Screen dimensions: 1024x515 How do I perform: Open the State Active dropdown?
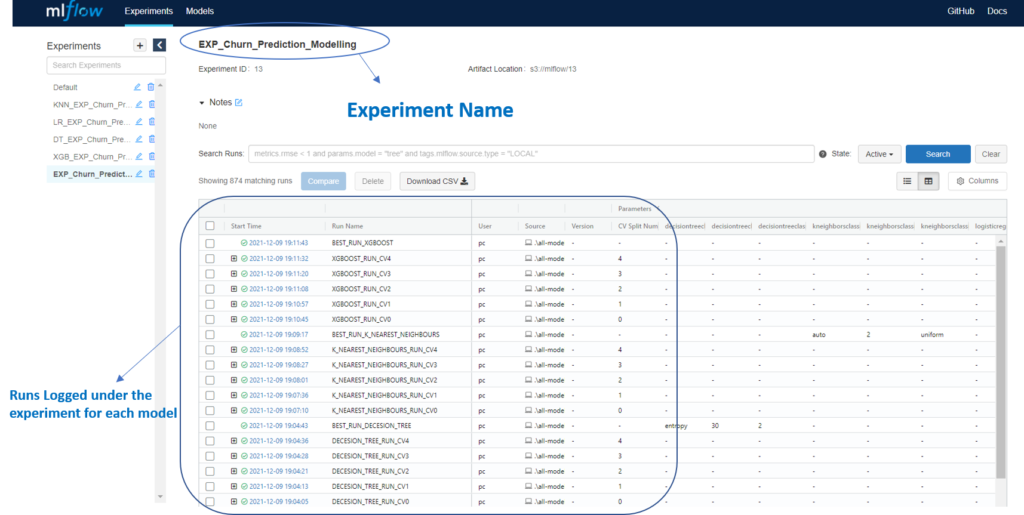point(879,154)
